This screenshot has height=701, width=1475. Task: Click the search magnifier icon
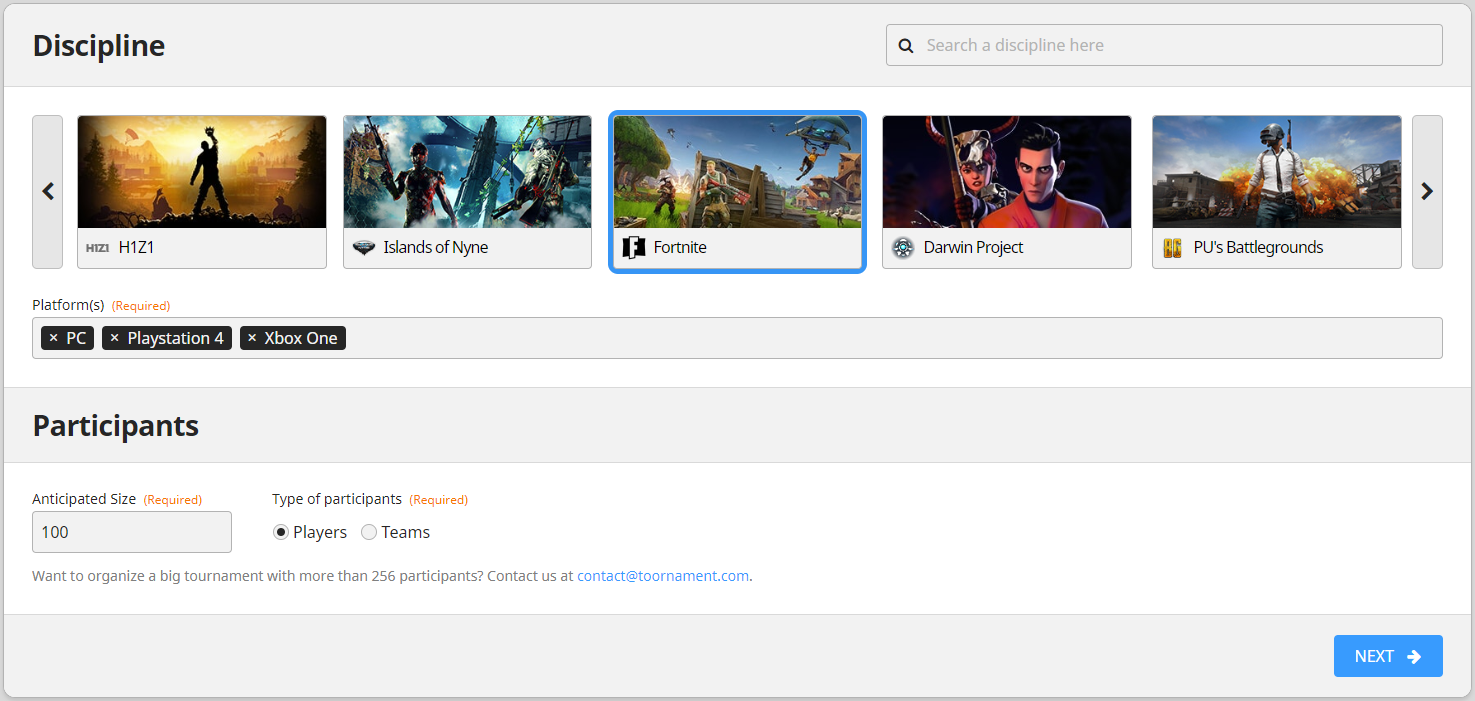(x=906, y=45)
